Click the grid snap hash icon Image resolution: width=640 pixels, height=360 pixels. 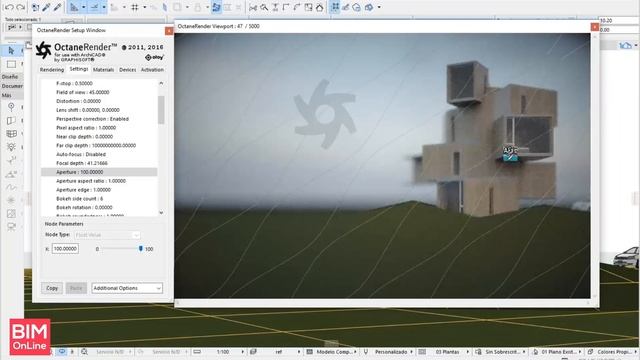tap(135, 7)
